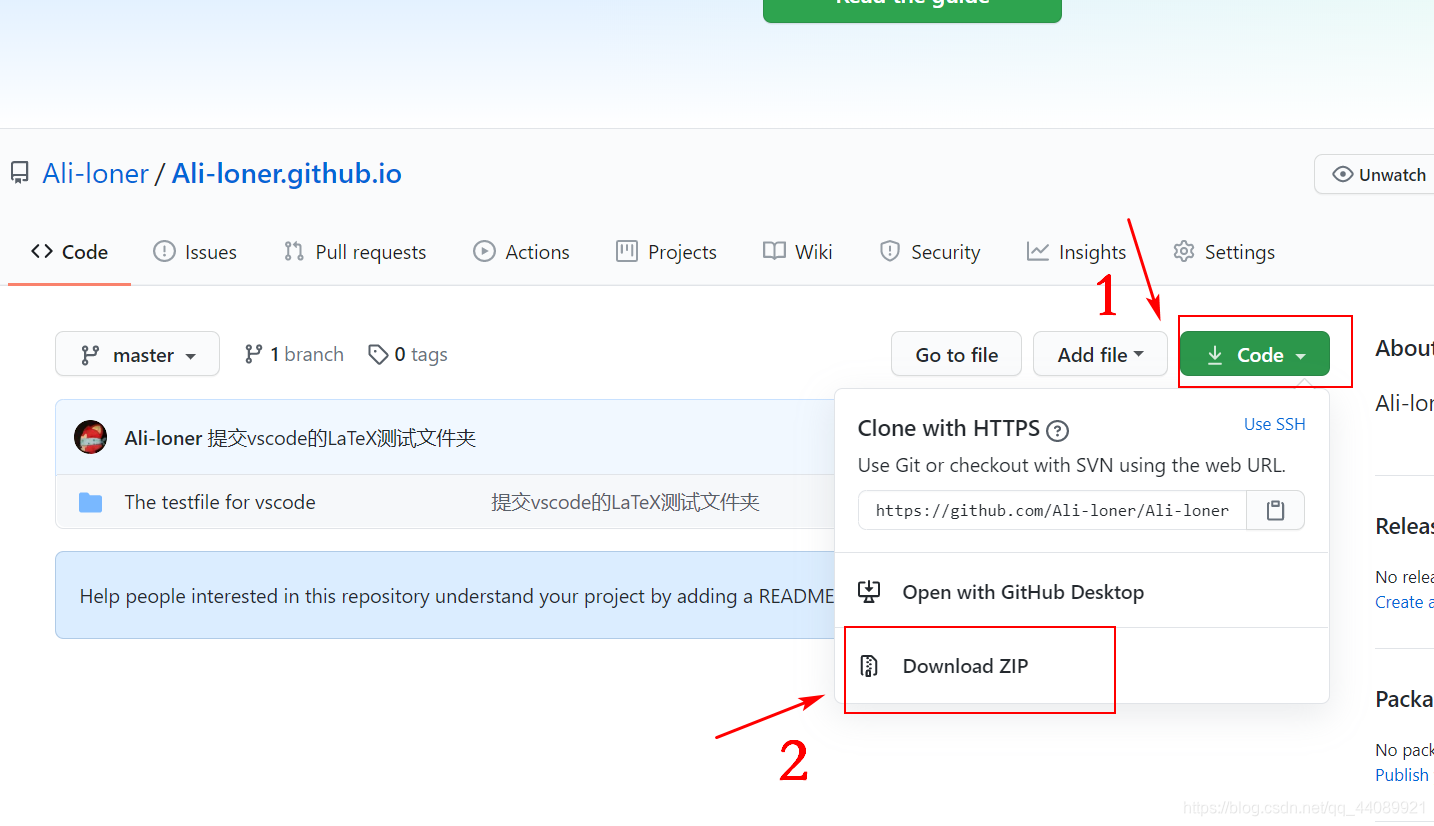Go to the Actions tab
The width and height of the screenshot is (1434, 826).
click(521, 252)
